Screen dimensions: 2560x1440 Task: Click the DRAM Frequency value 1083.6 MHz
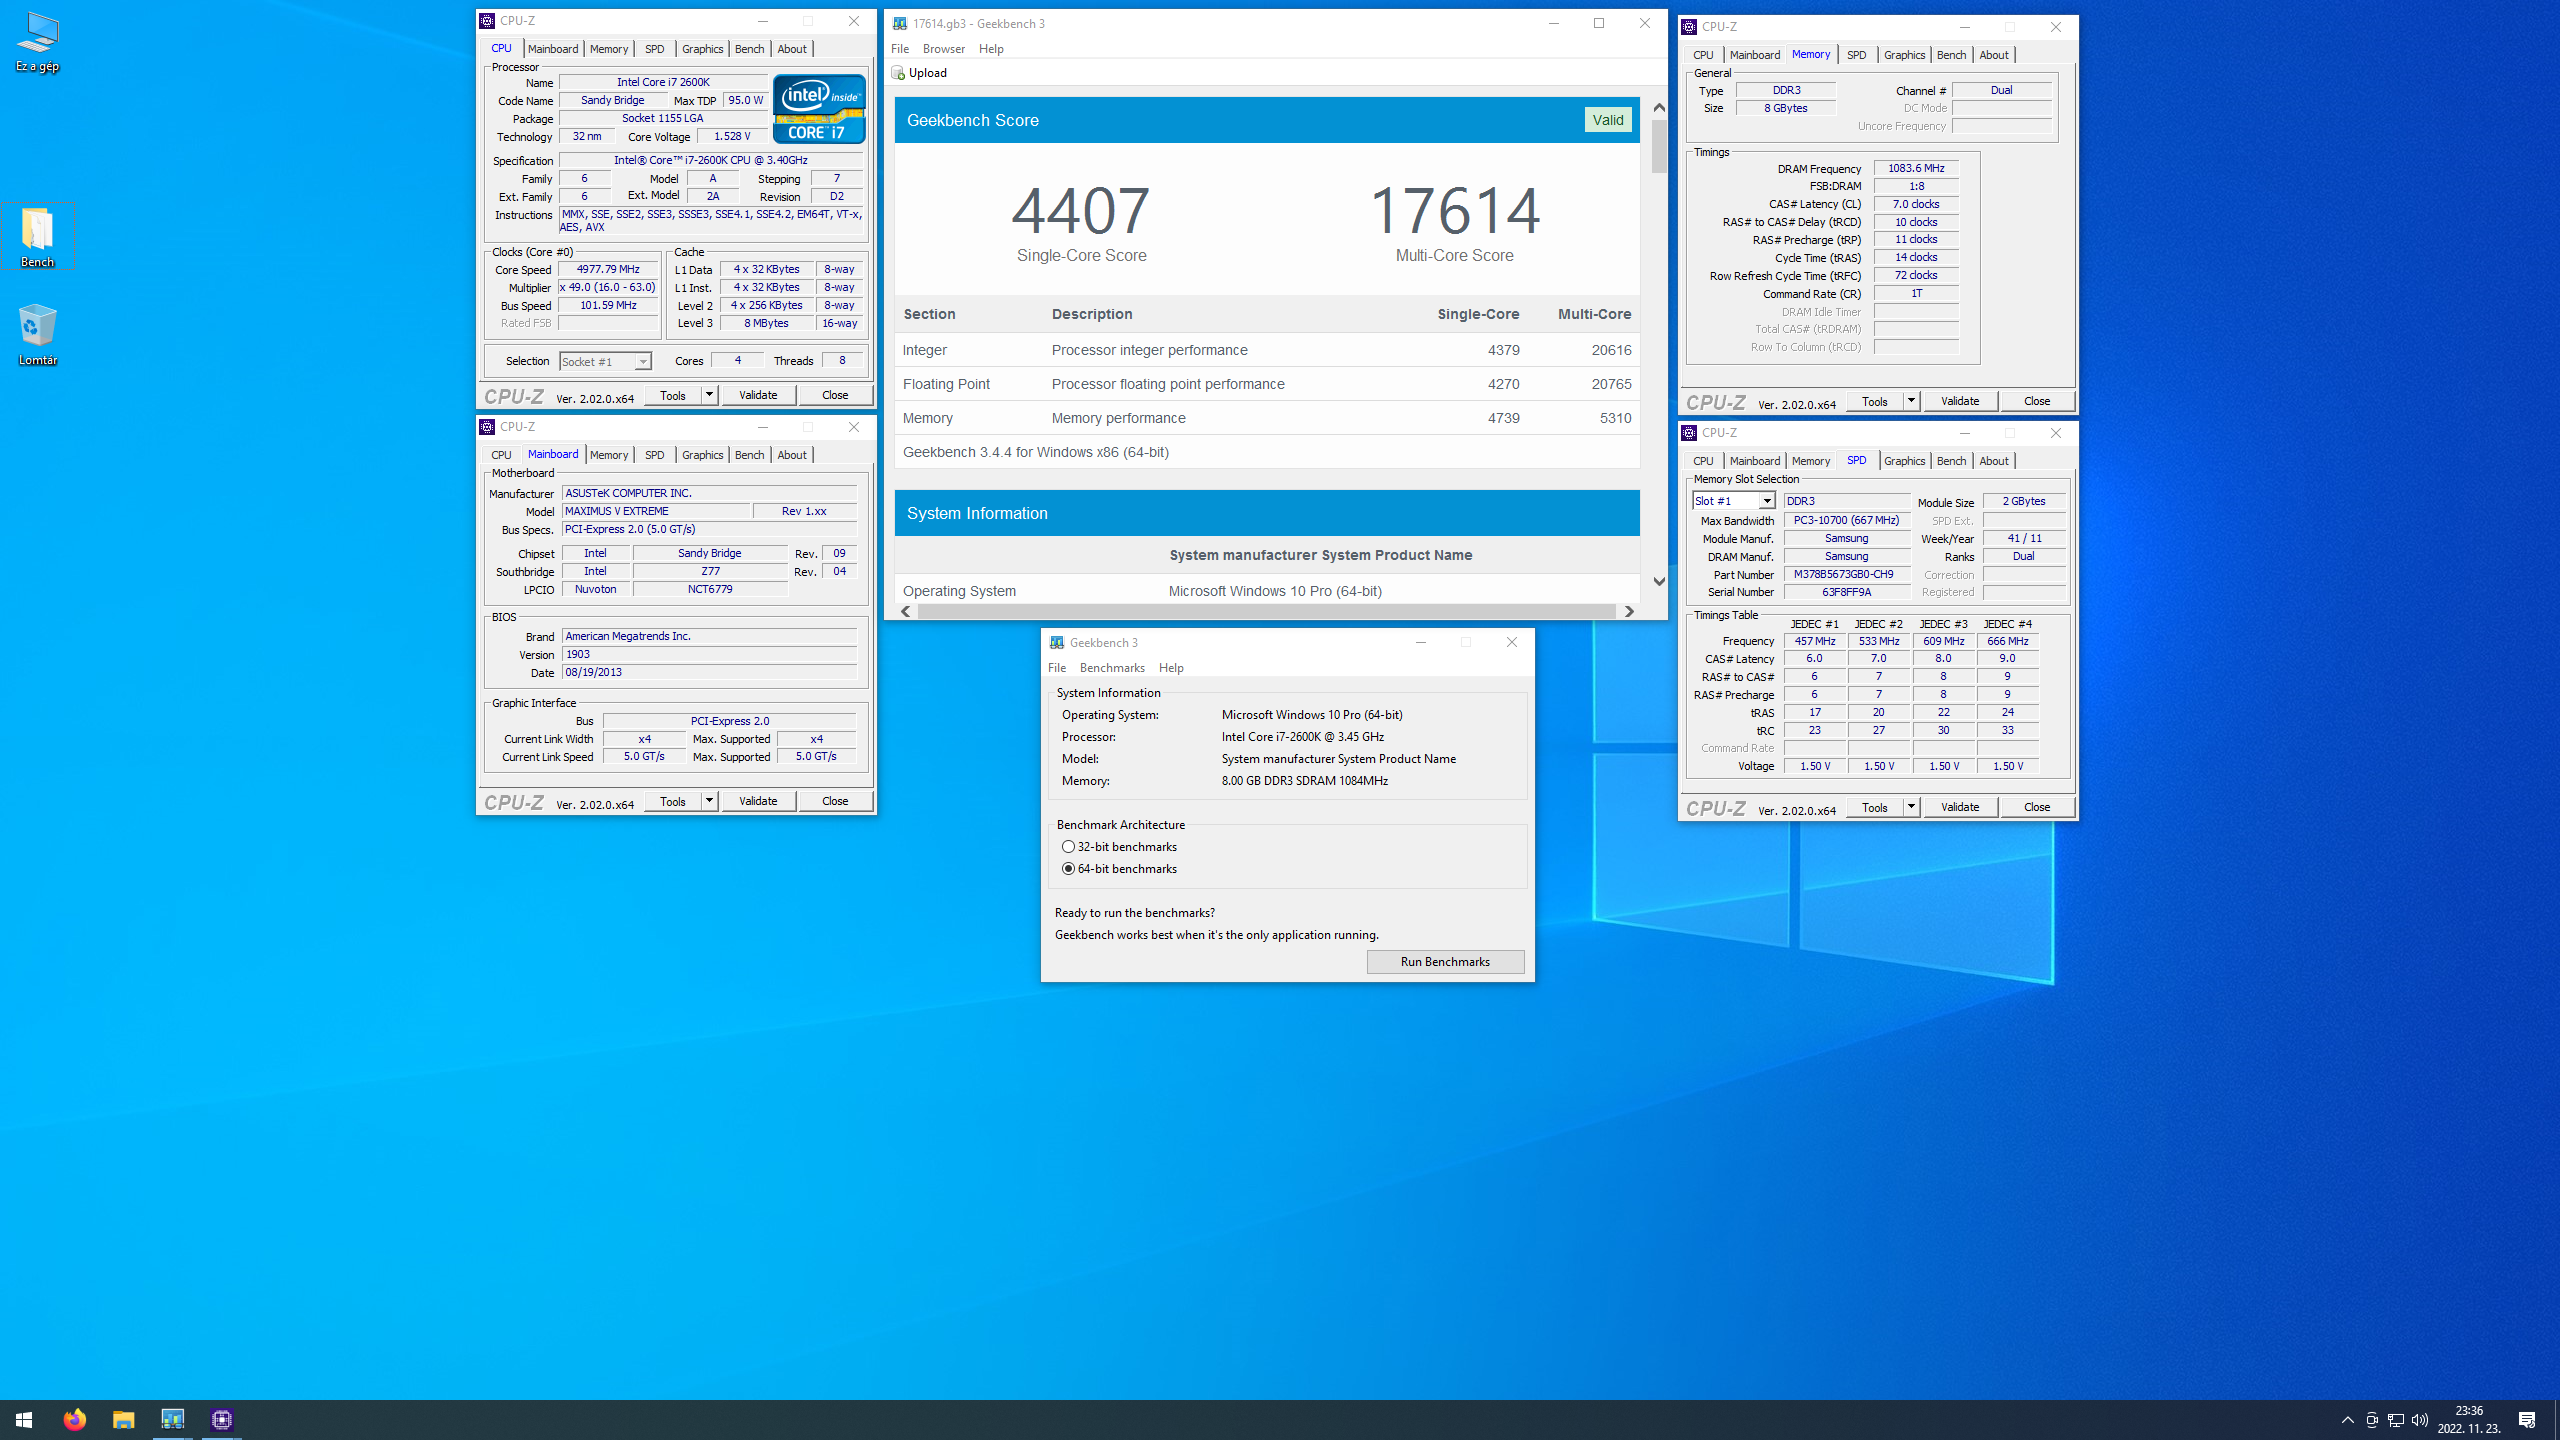coord(1916,169)
